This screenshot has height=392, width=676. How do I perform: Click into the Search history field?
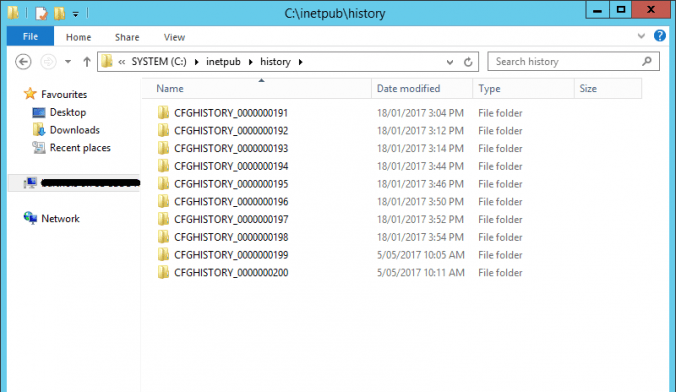tap(565, 62)
